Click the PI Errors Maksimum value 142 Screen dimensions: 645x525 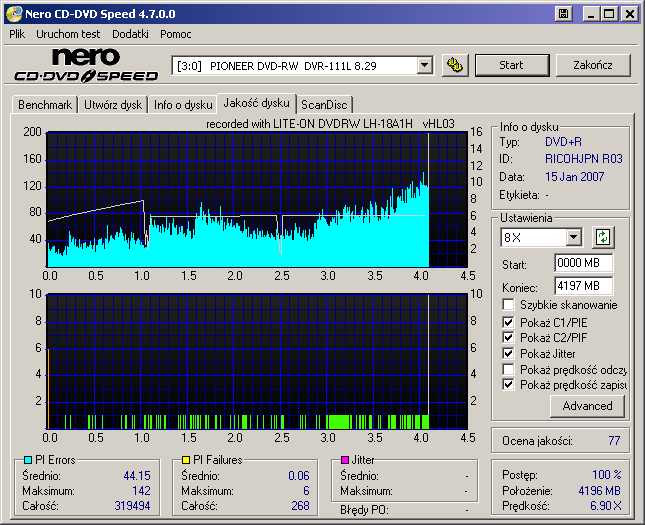coord(141,491)
